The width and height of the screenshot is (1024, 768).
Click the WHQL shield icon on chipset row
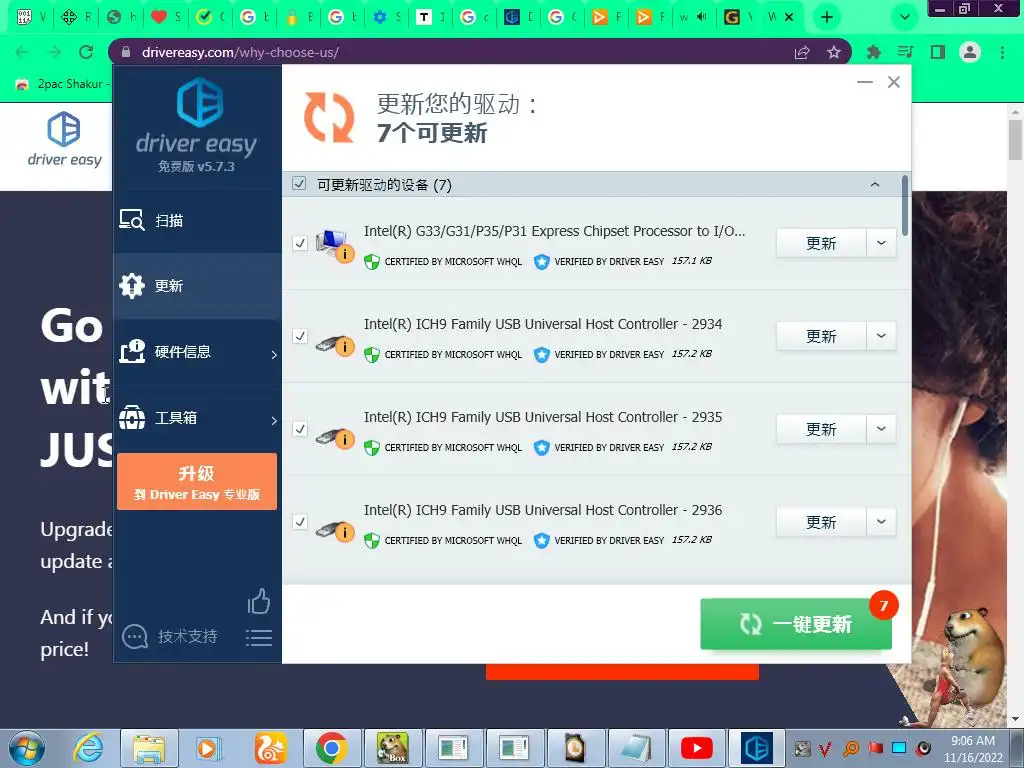point(372,262)
